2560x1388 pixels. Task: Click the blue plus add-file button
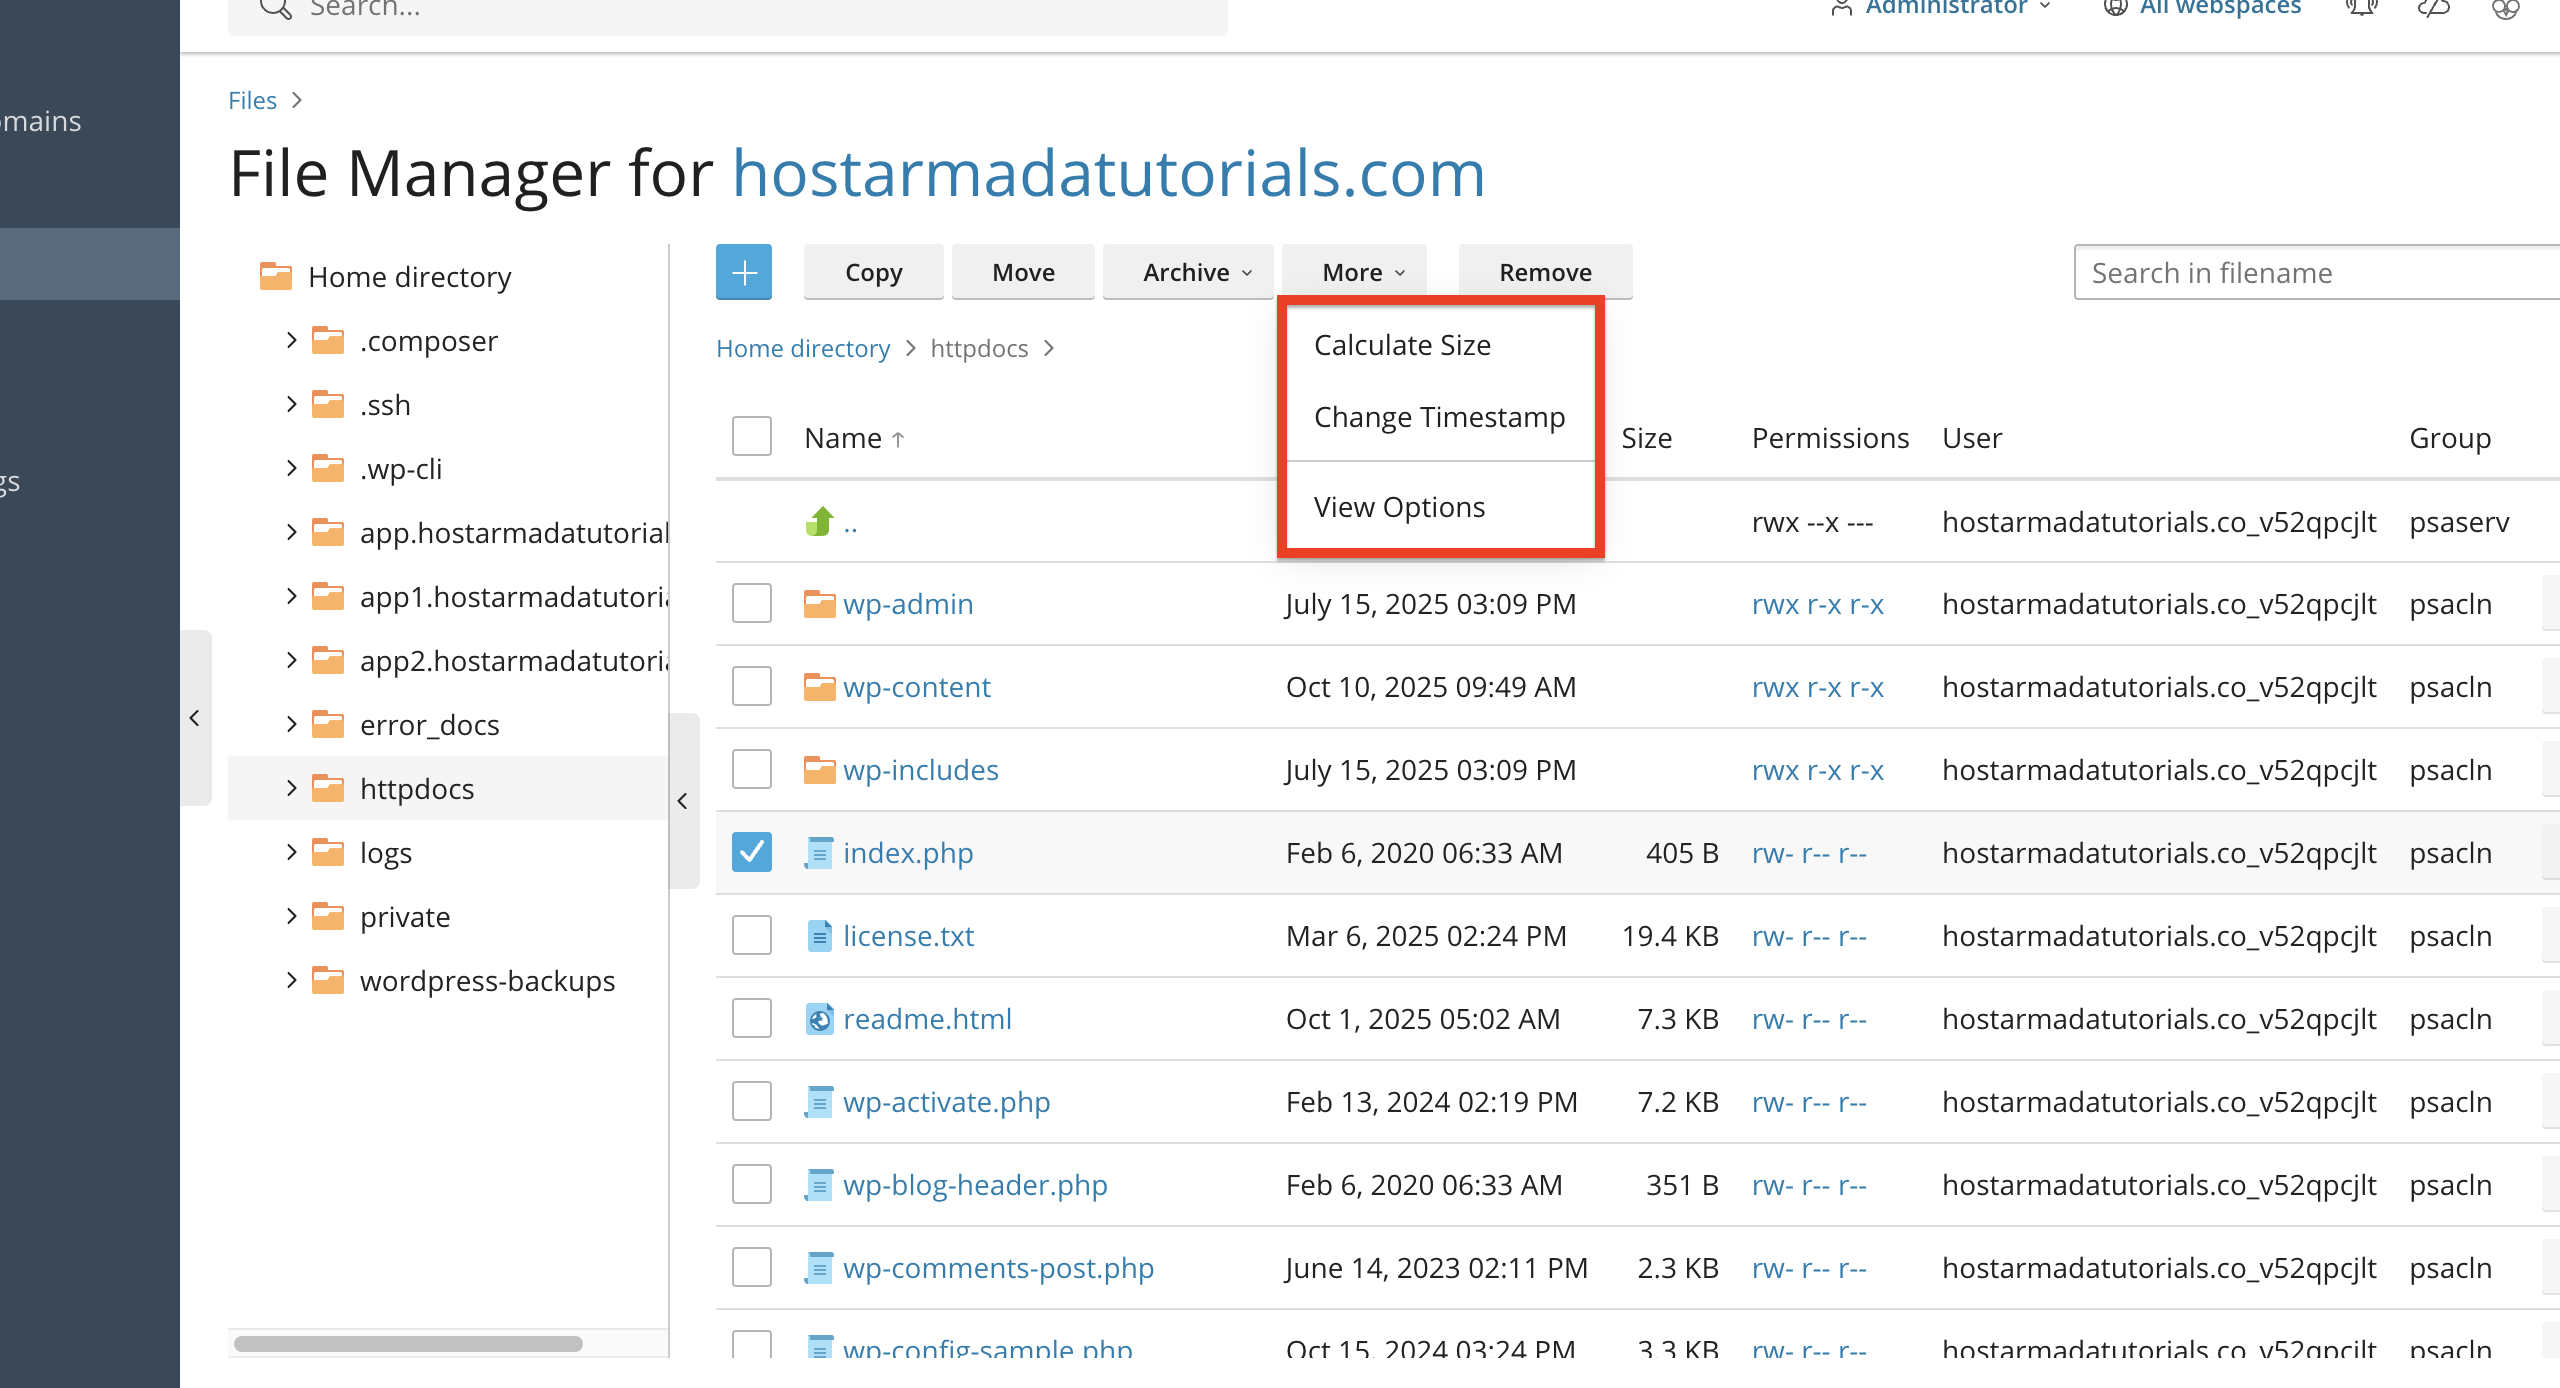click(x=744, y=272)
